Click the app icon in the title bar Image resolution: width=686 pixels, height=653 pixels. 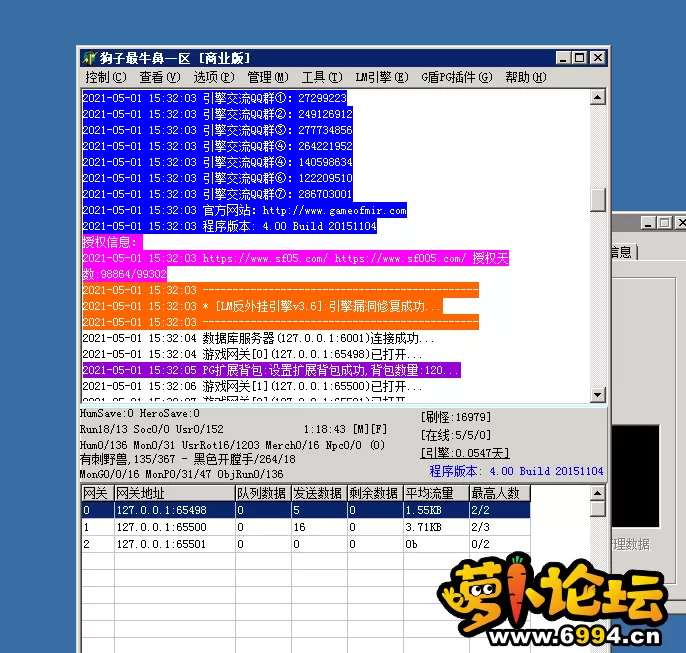pyautogui.click(x=90, y=58)
